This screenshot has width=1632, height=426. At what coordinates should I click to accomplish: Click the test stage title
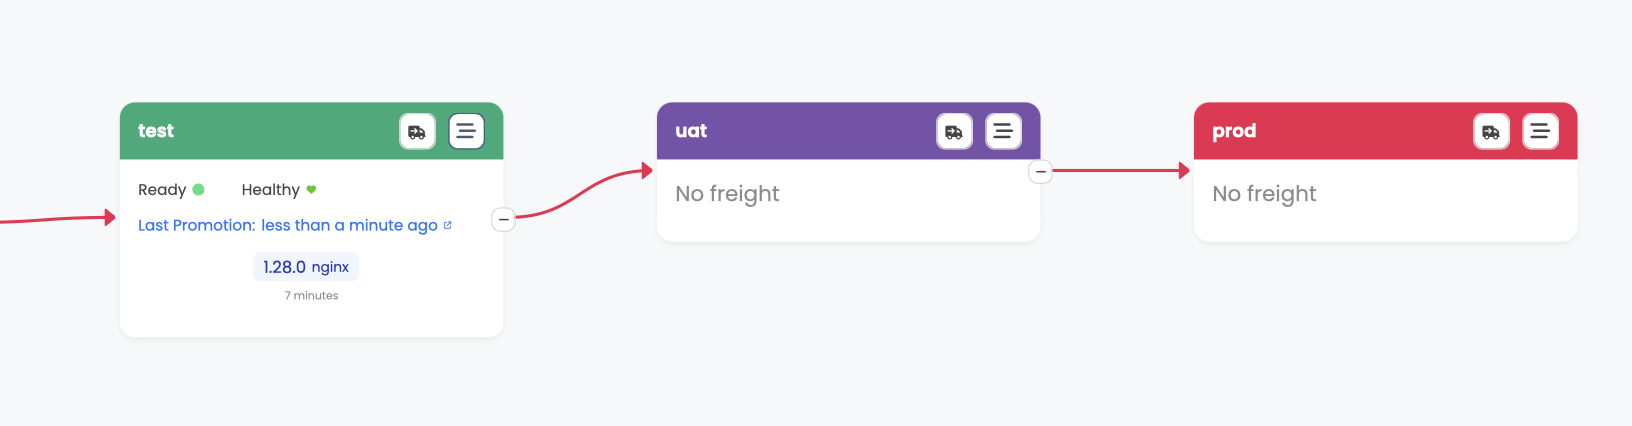pyautogui.click(x=156, y=131)
